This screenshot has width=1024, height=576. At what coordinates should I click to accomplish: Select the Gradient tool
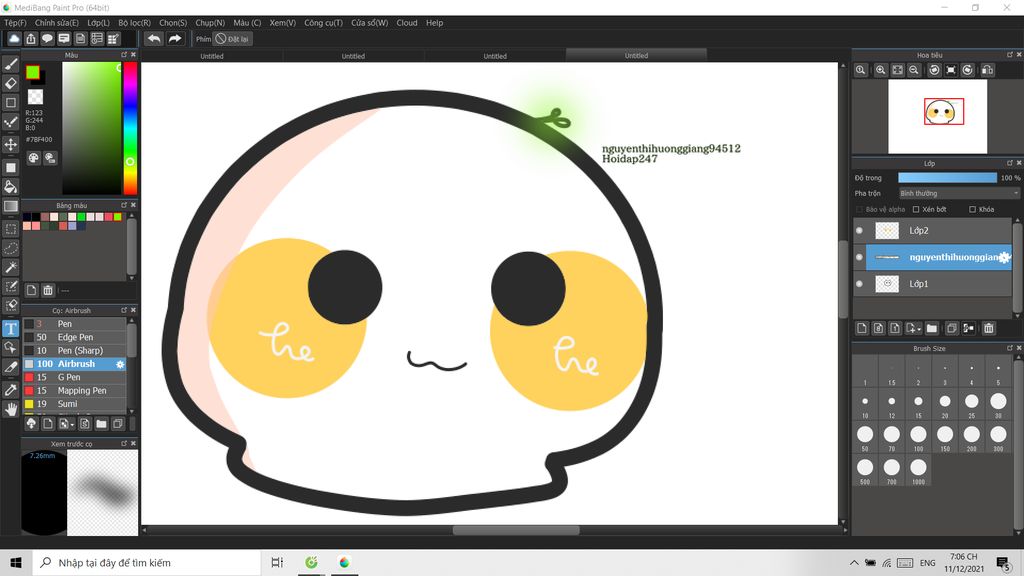pos(10,206)
